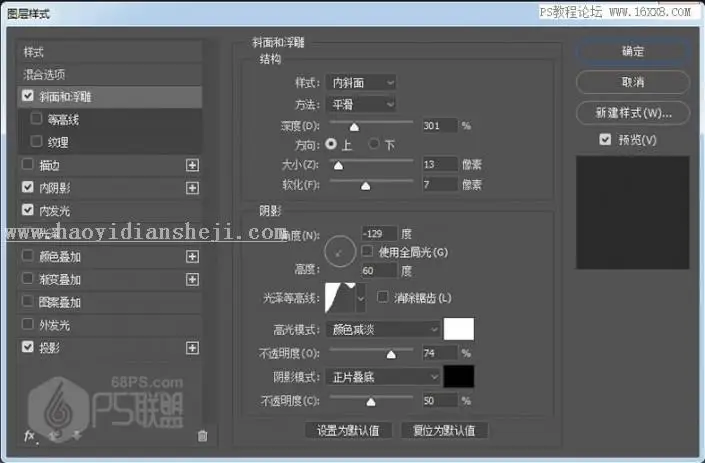Add another 颜色叠加 effect with plus icon
The width and height of the screenshot is (705, 463).
[x=192, y=256]
